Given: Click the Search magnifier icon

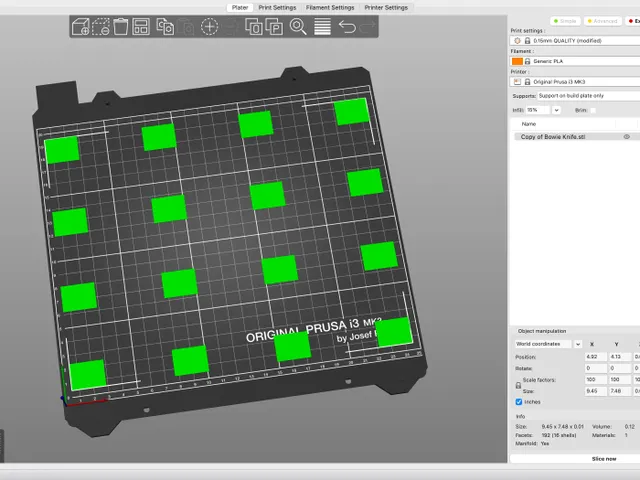Looking at the screenshot, I should pyautogui.click(x=298, y=27).
